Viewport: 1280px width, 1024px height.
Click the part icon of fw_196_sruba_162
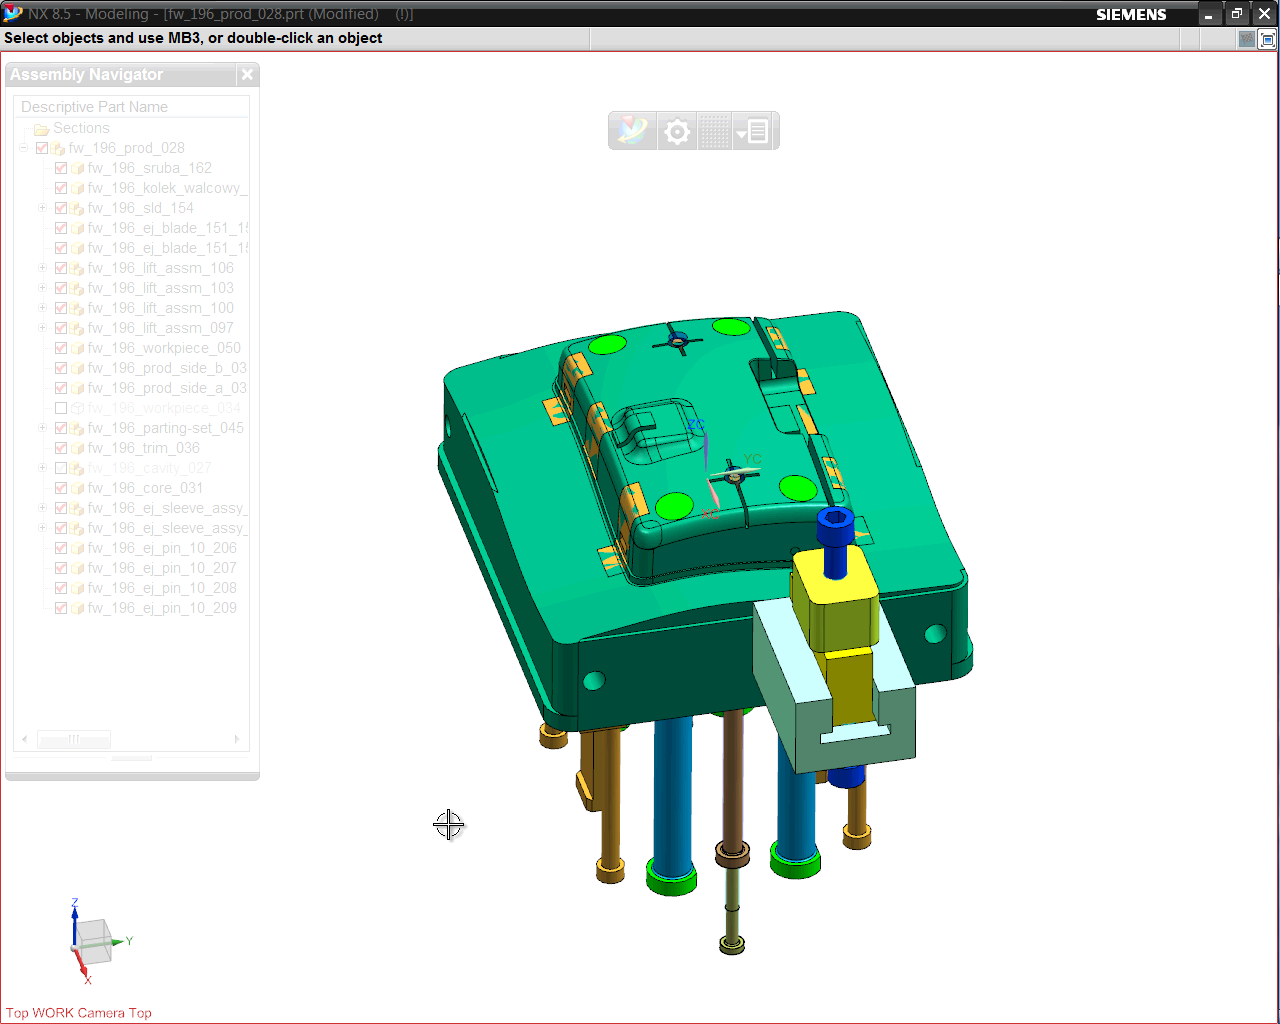77,169
